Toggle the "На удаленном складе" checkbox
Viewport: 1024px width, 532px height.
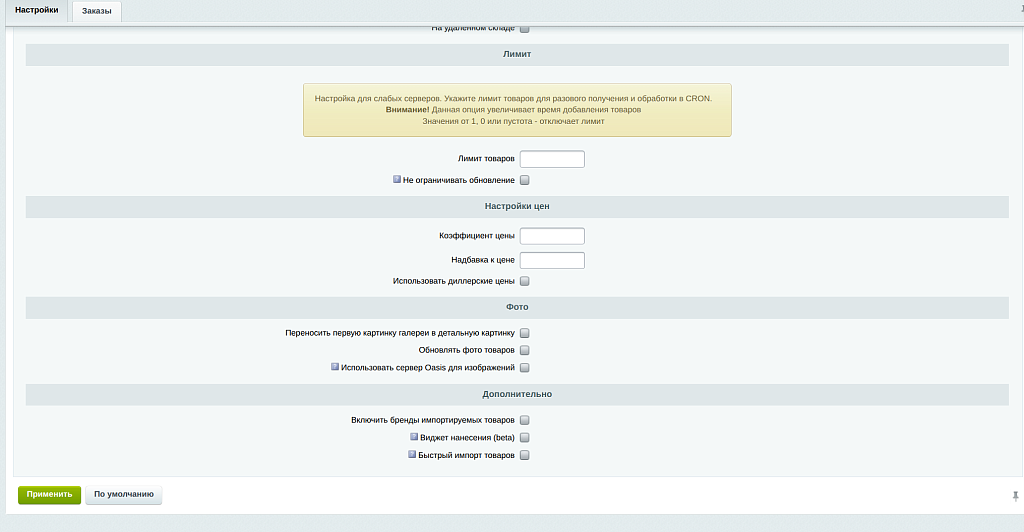coord(524,29)
